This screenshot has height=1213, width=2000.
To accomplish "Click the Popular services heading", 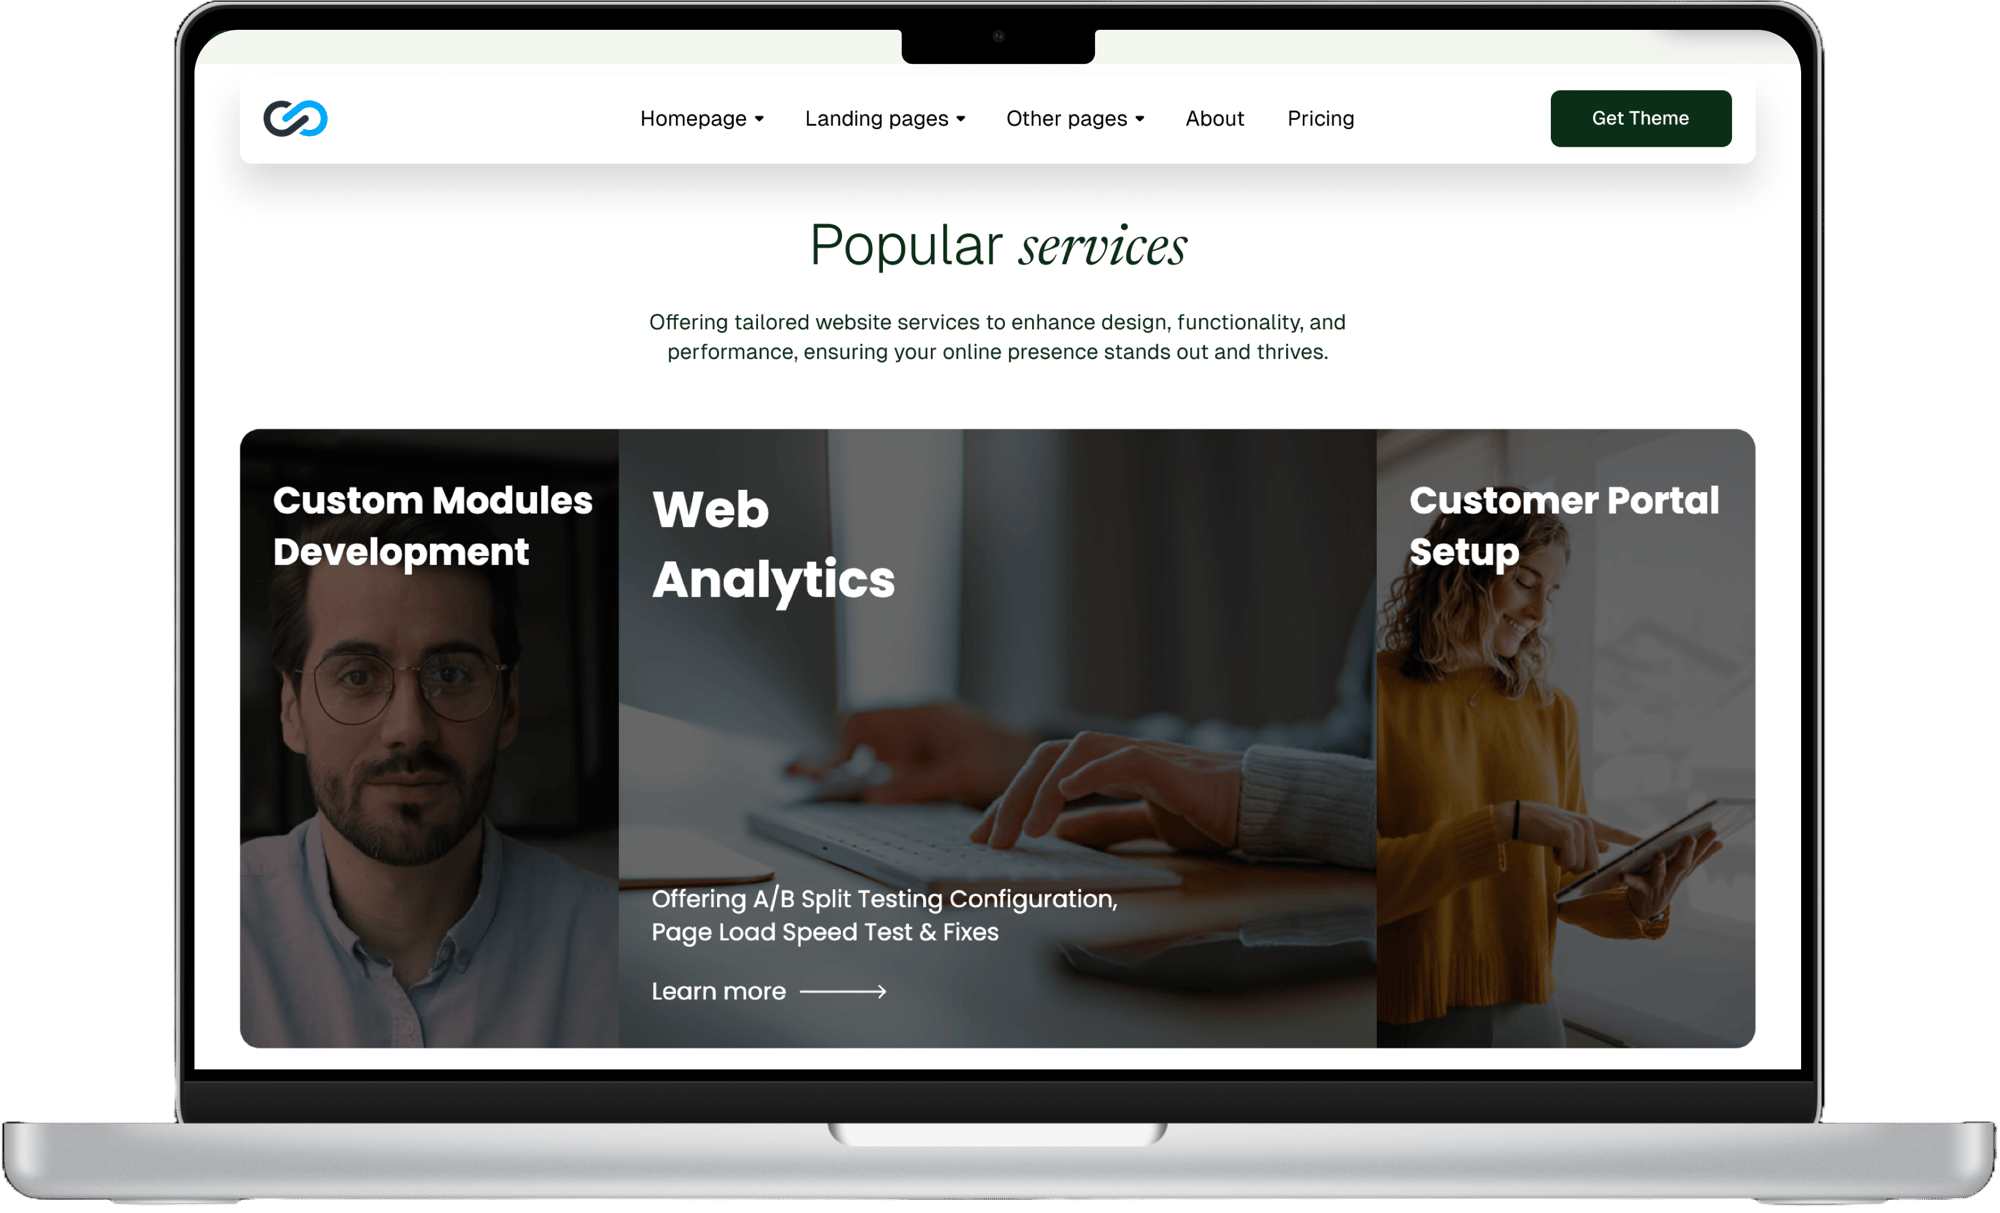I will pos(999,246).
